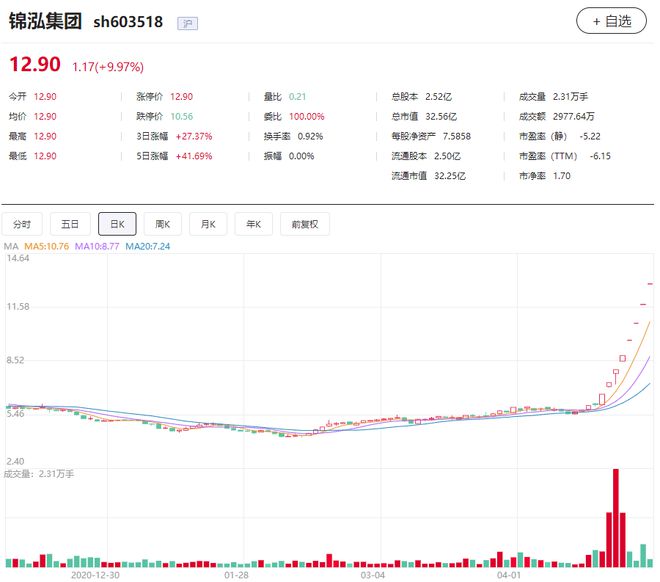
Task: Click the 2020-12-30 date axis label
Action: (x=95, y=575)
